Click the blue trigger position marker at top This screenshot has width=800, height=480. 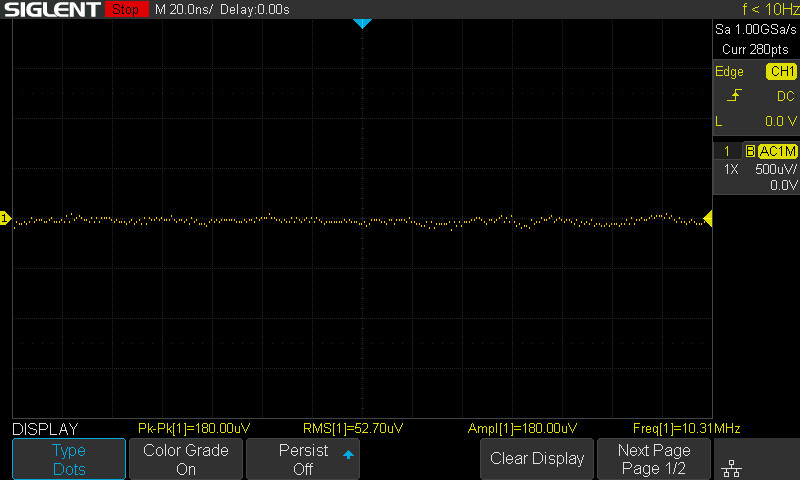click(362, 23)
